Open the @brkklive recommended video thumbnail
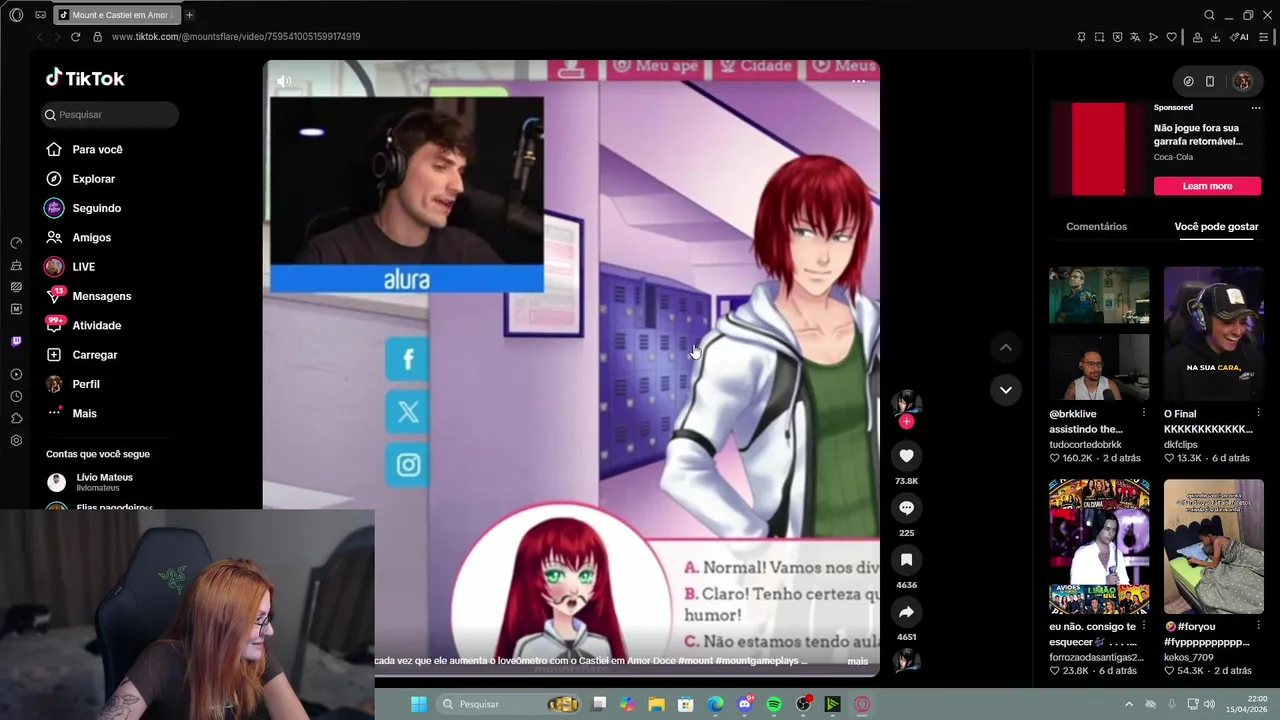The width and height of the screenshot is (1280, 720). point(1098,334)
